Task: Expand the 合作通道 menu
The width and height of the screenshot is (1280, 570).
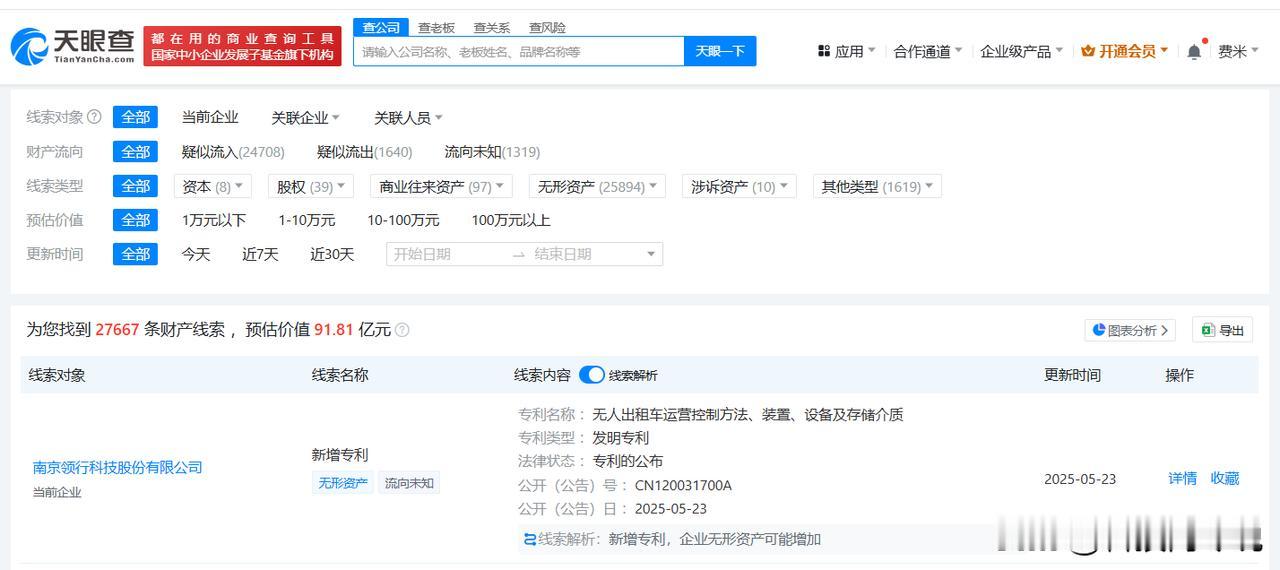Action: pyautogui.click(x=928, y=51)
